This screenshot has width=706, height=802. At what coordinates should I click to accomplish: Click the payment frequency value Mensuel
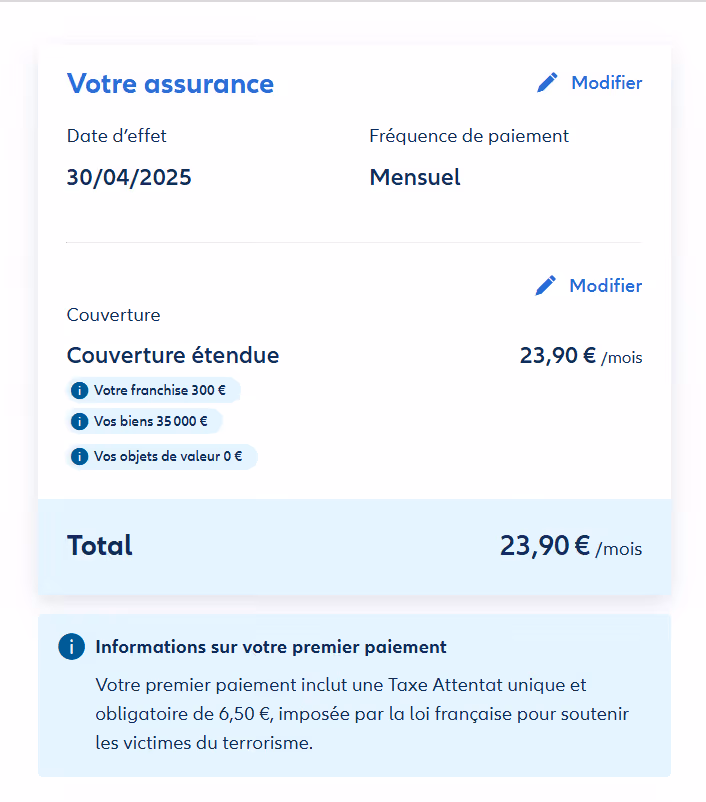point(415,178)
